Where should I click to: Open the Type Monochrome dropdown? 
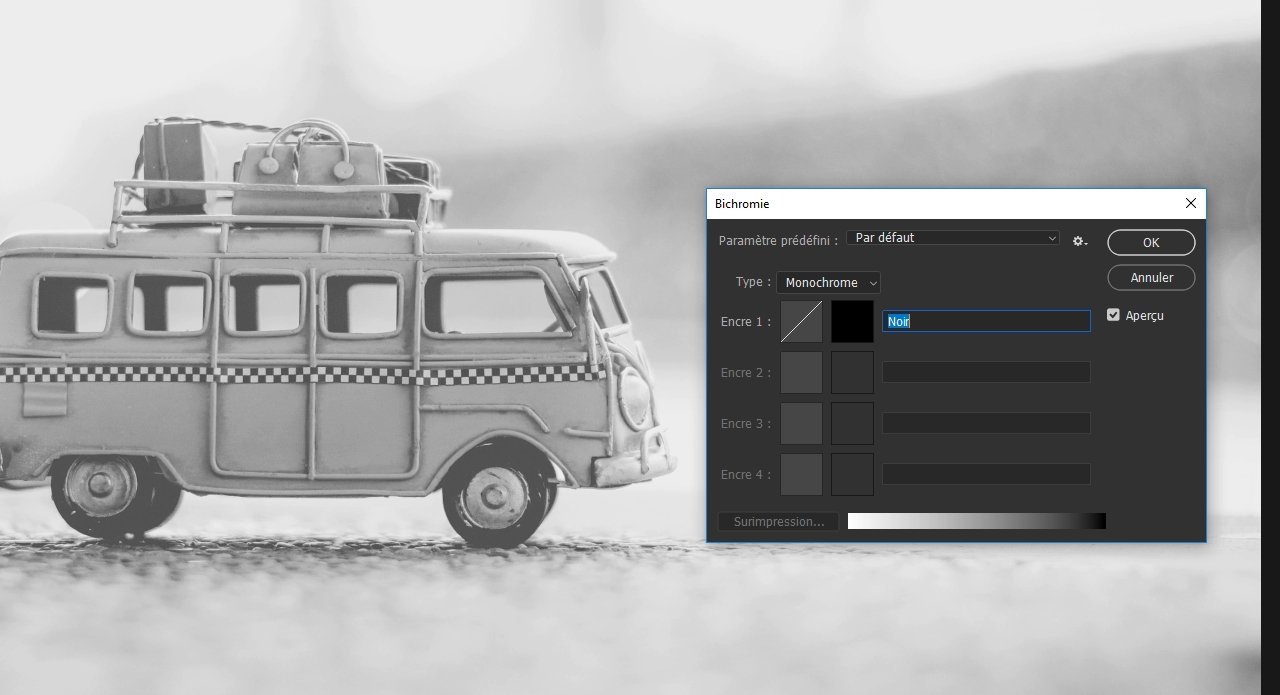coord(828,283)
